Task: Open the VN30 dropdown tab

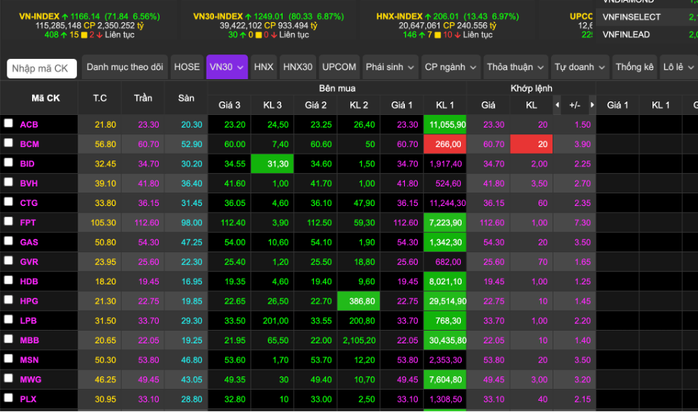Action: point(227,67)
